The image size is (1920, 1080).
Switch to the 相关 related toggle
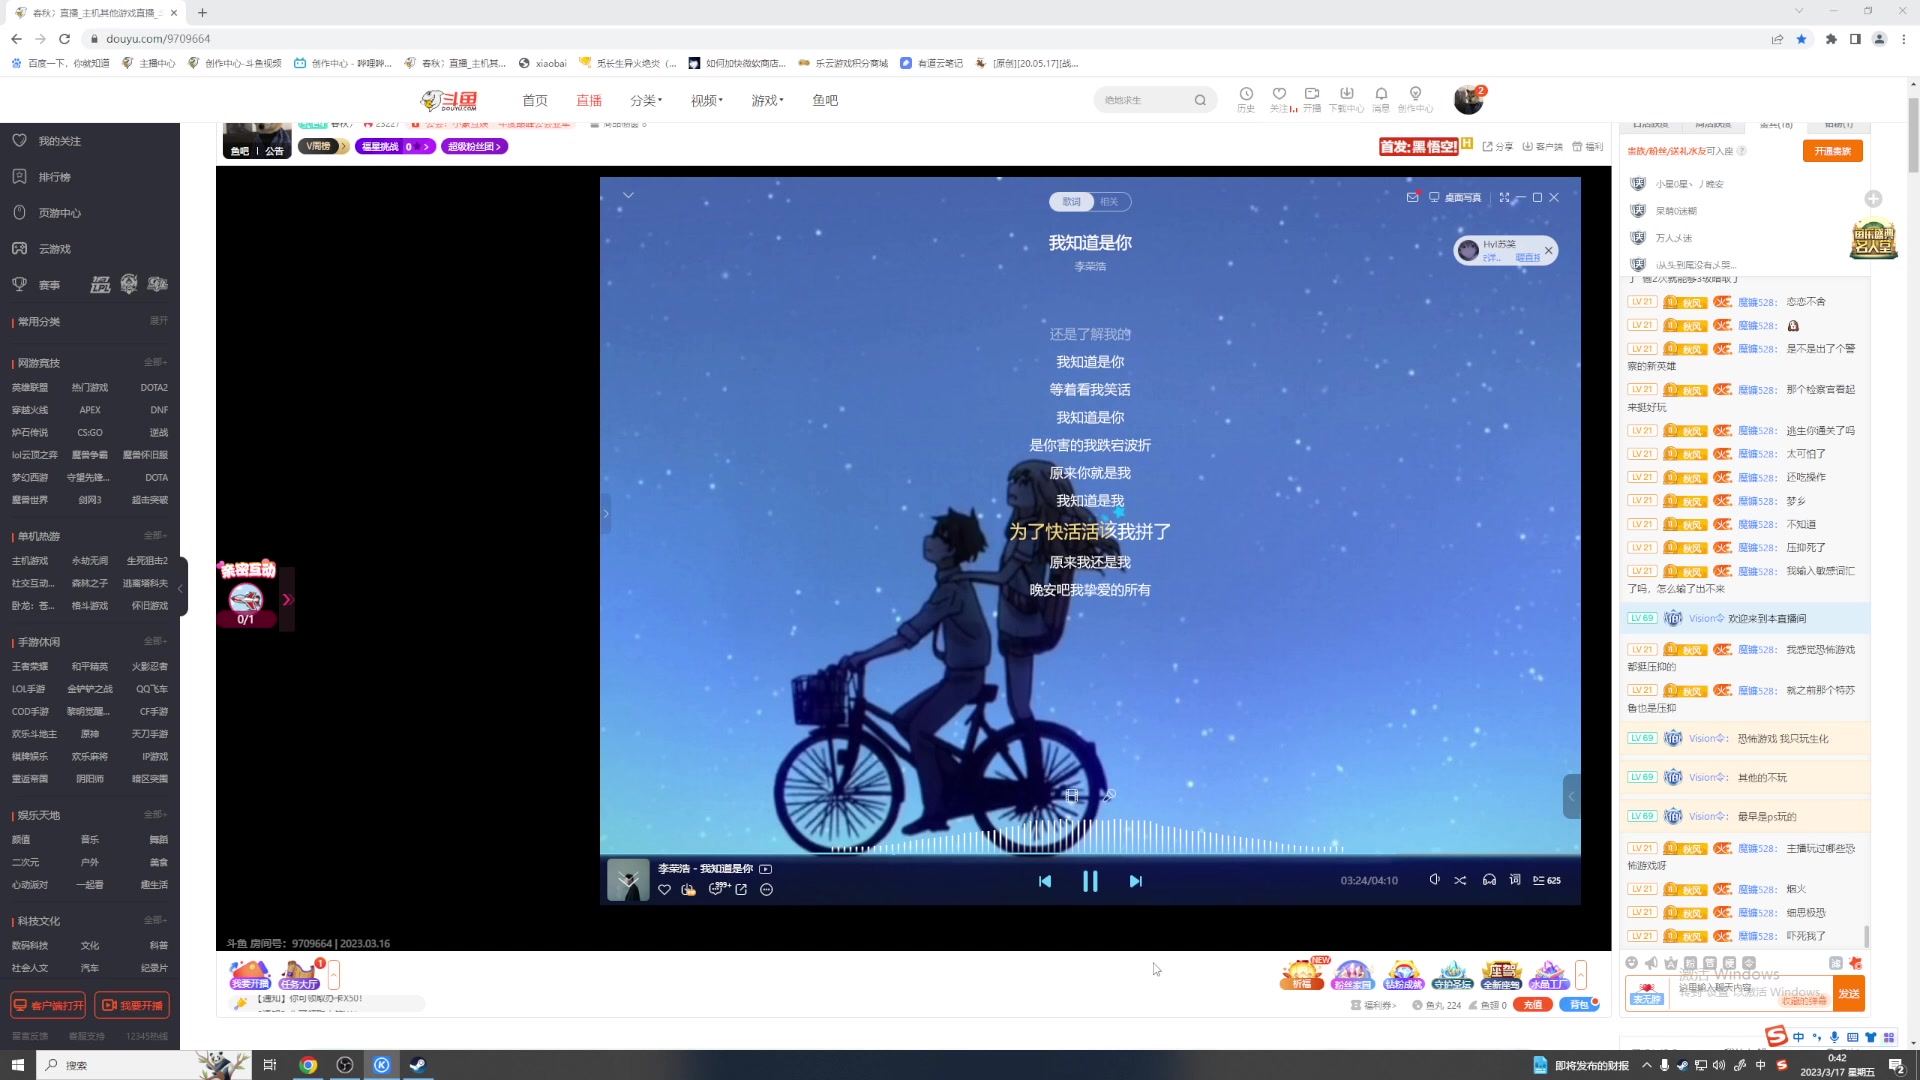click(1110, 202)
